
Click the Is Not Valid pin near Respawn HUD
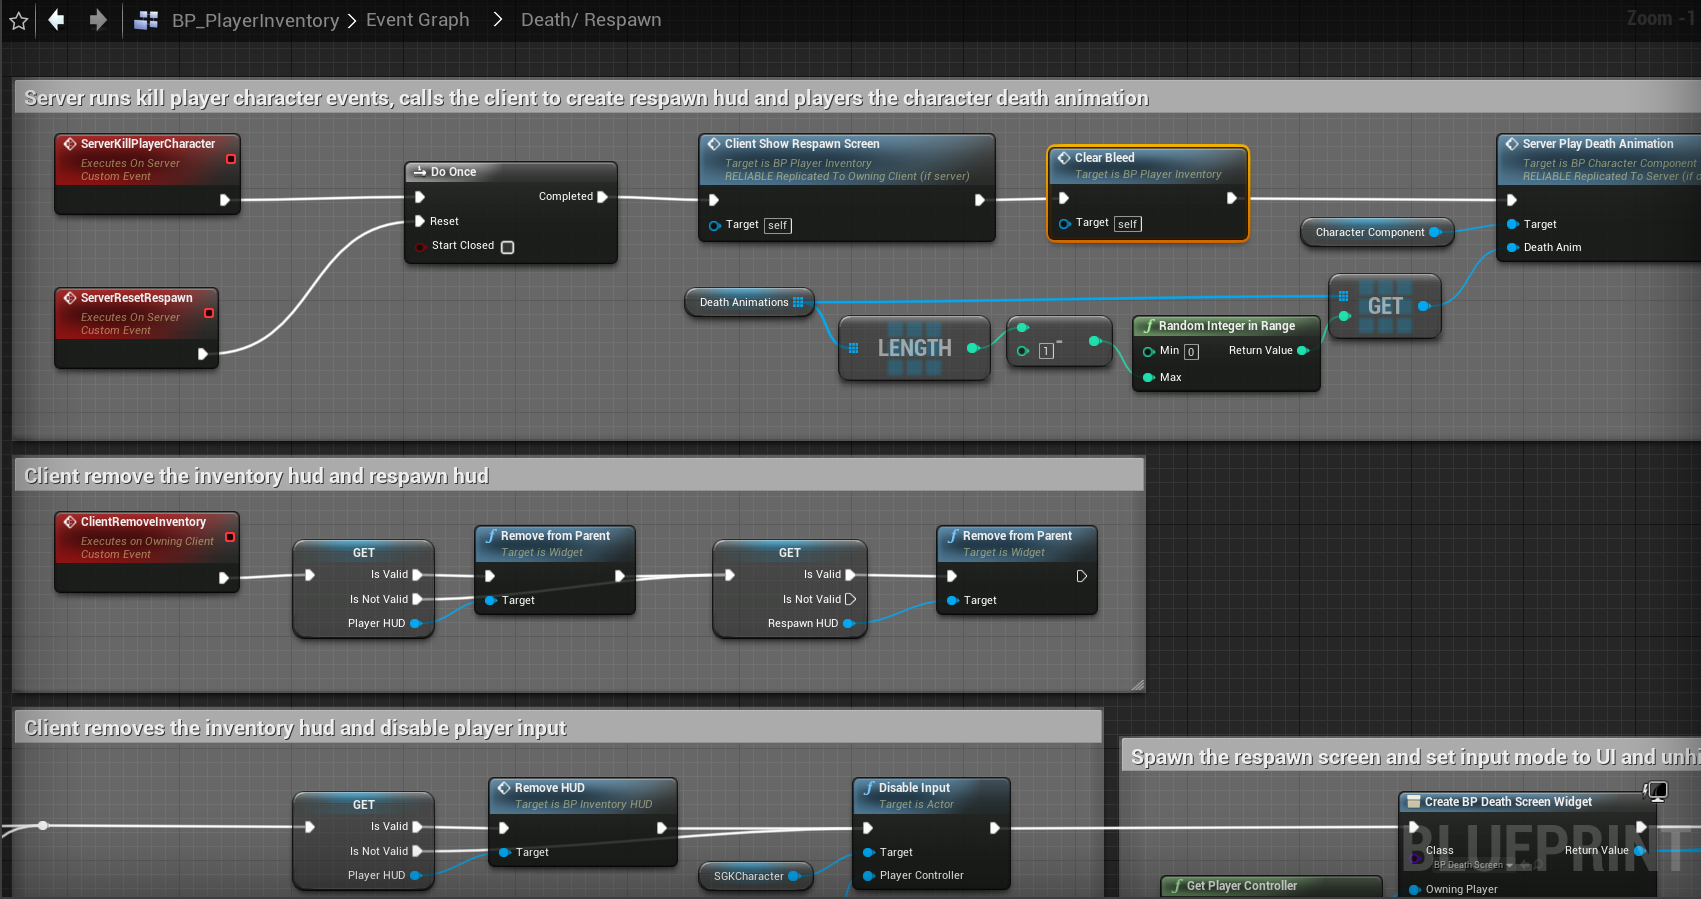pyautogui.click(x=850, y=599)
